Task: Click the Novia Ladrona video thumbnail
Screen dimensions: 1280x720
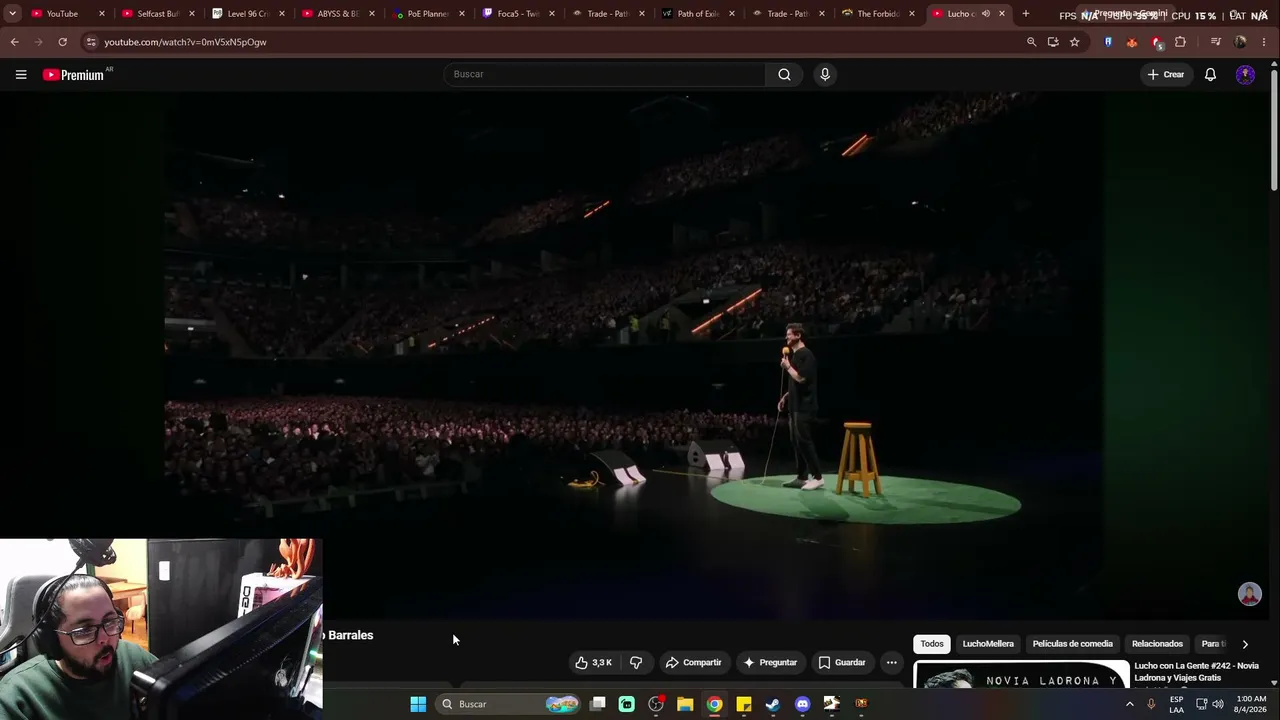Action: click(1021, 675)
